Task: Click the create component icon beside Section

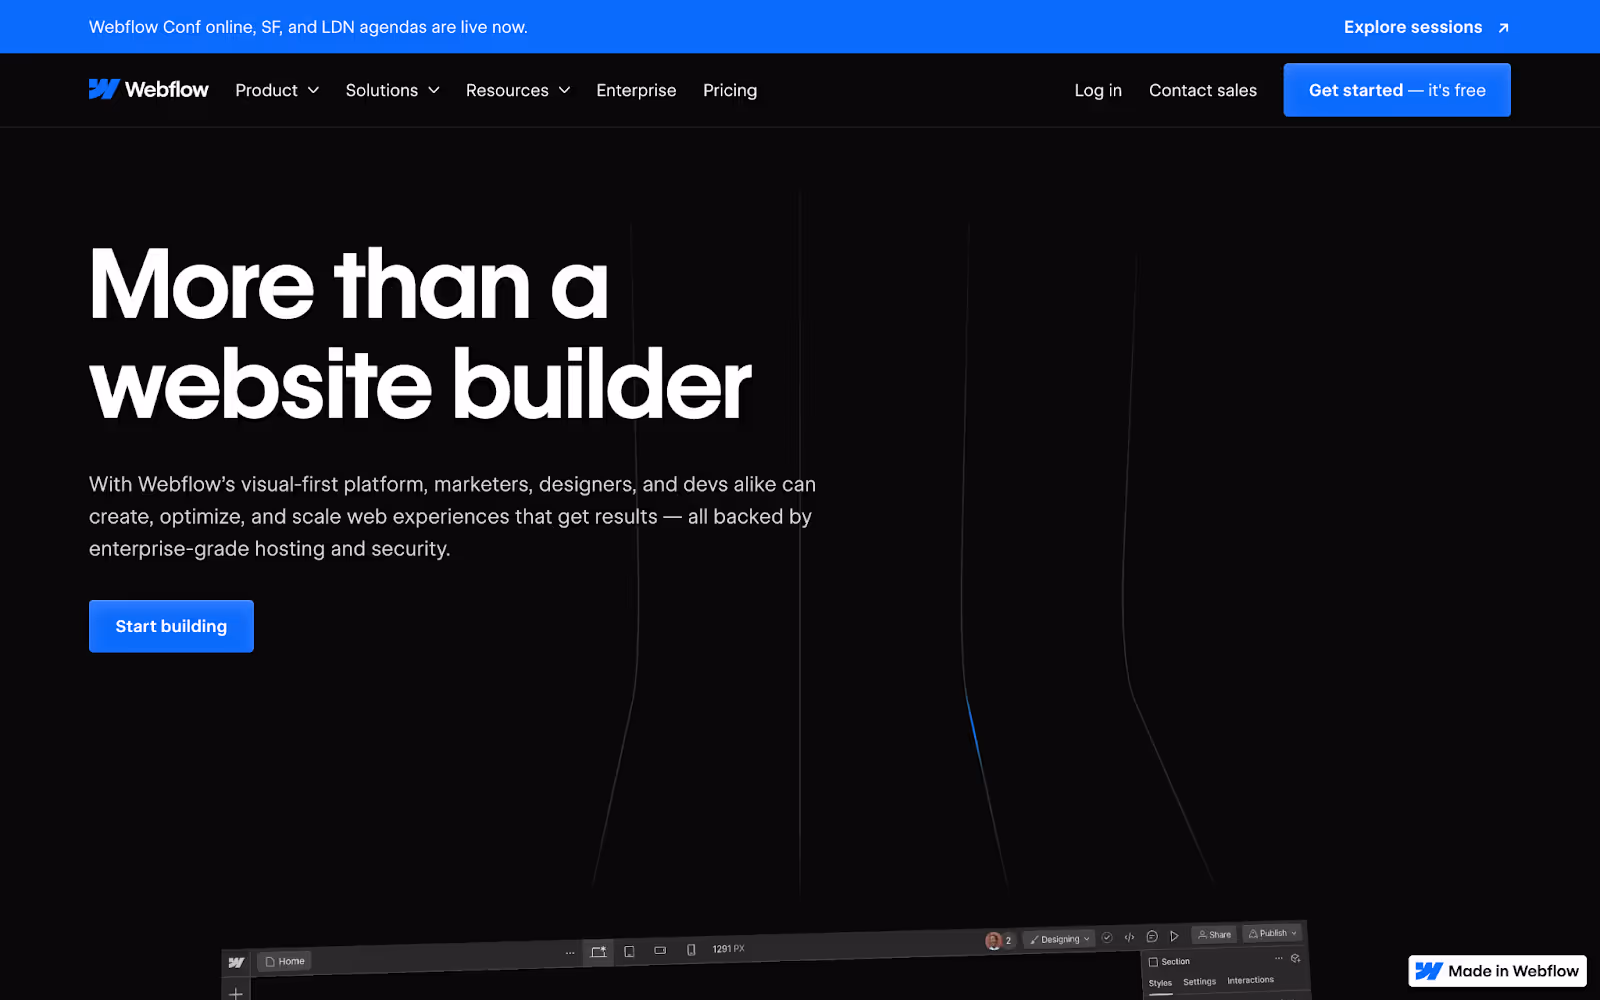Action: coord(1296,958)
